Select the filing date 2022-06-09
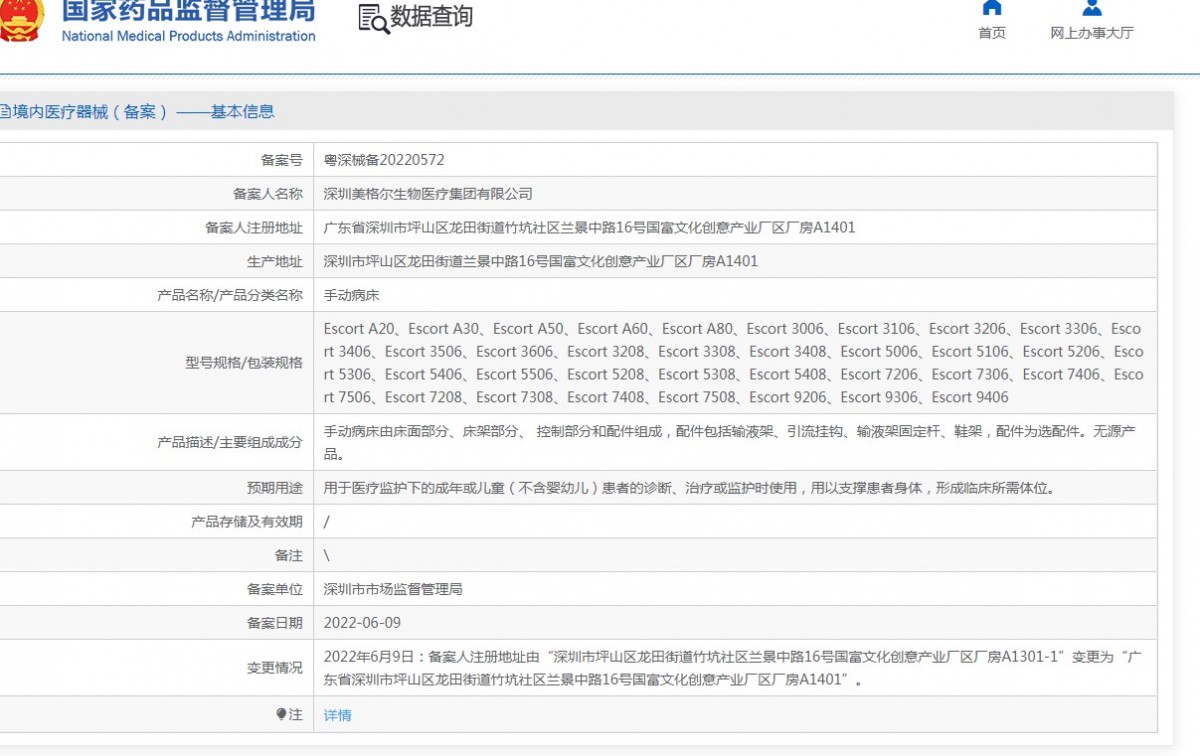 [x=362, y=623]
